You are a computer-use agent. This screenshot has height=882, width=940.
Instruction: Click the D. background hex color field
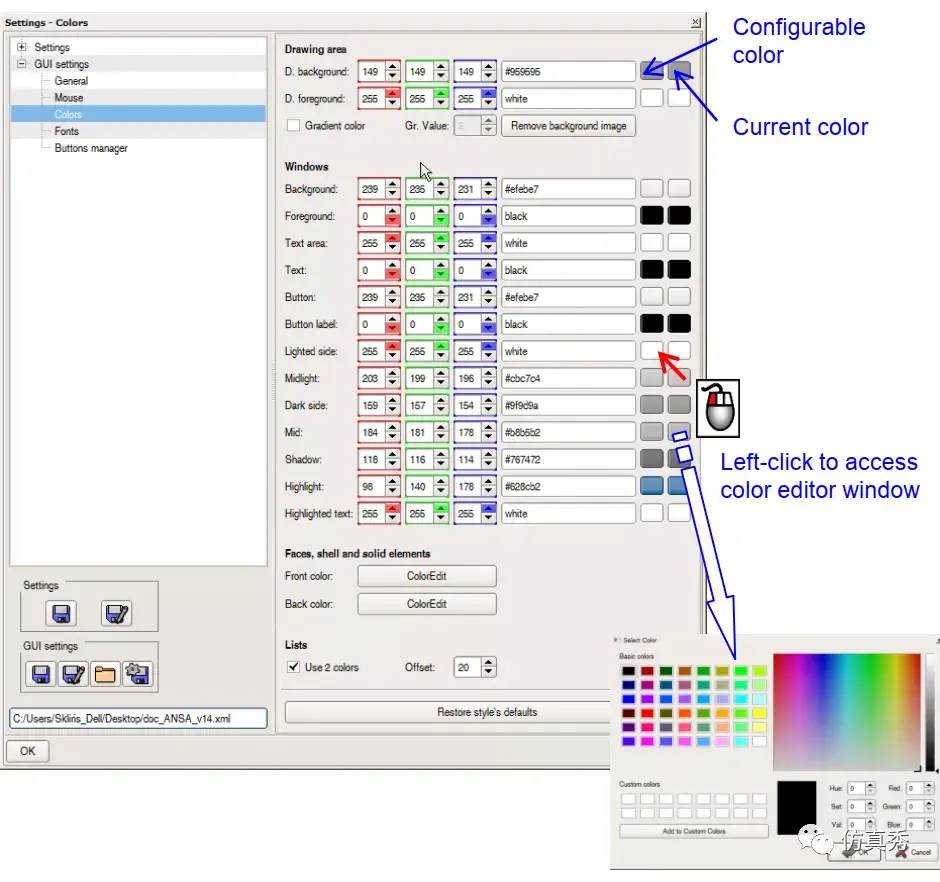coord(568,71)
